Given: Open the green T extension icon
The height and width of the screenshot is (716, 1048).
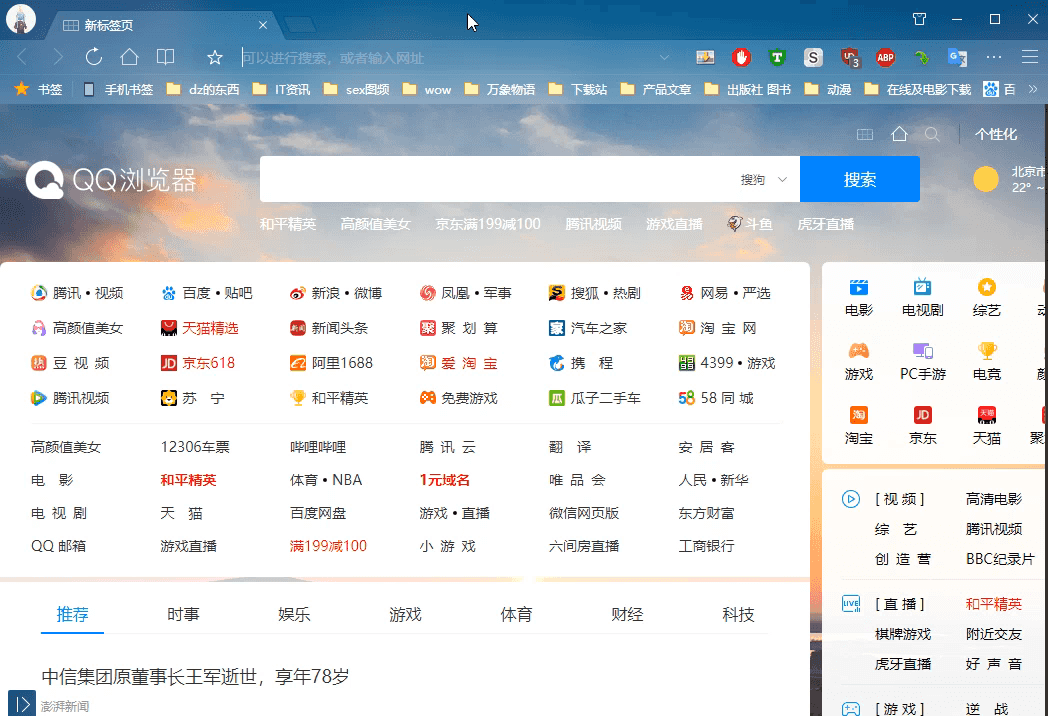Looking at the screenshot, I should pyautogui.click(x=777, y=57).
